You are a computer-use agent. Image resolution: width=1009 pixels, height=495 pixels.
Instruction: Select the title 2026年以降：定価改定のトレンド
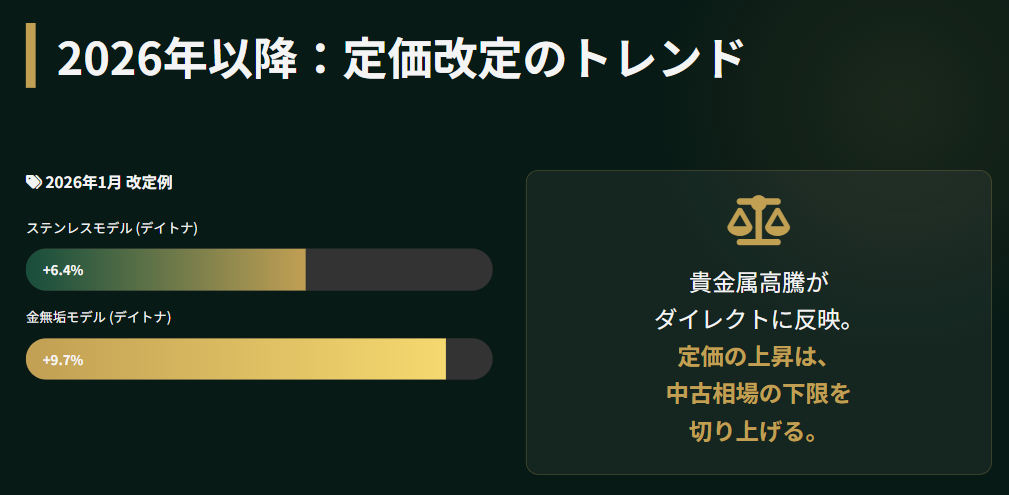[400, 59]
